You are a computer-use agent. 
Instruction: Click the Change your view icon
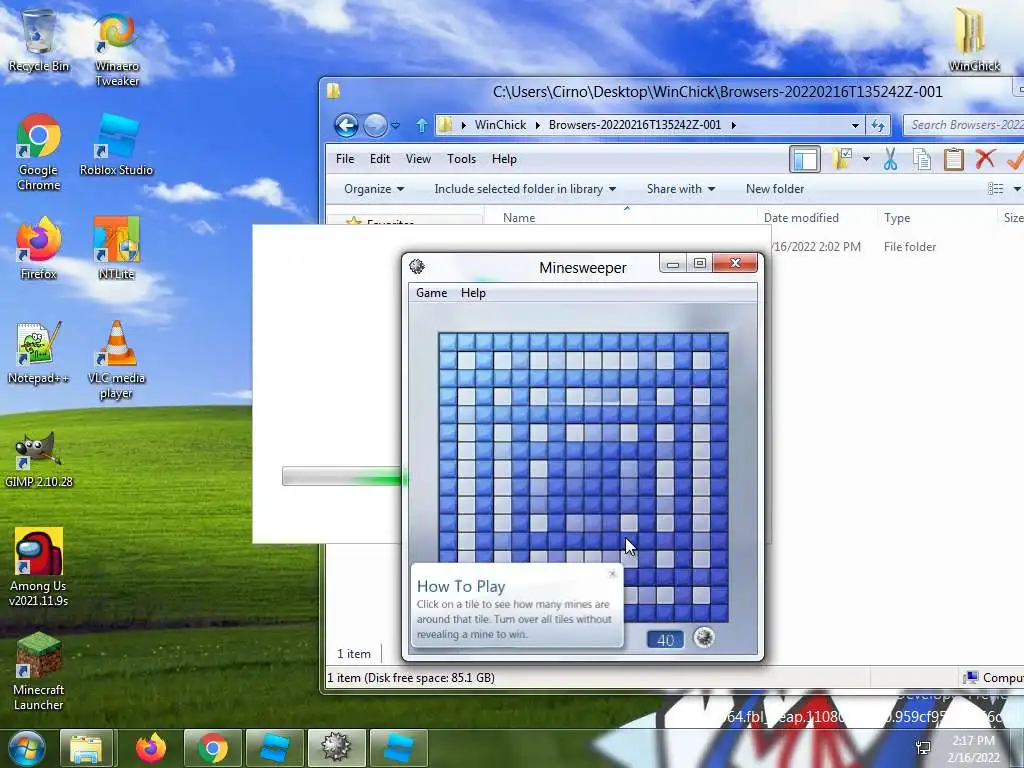pos(996,189)
